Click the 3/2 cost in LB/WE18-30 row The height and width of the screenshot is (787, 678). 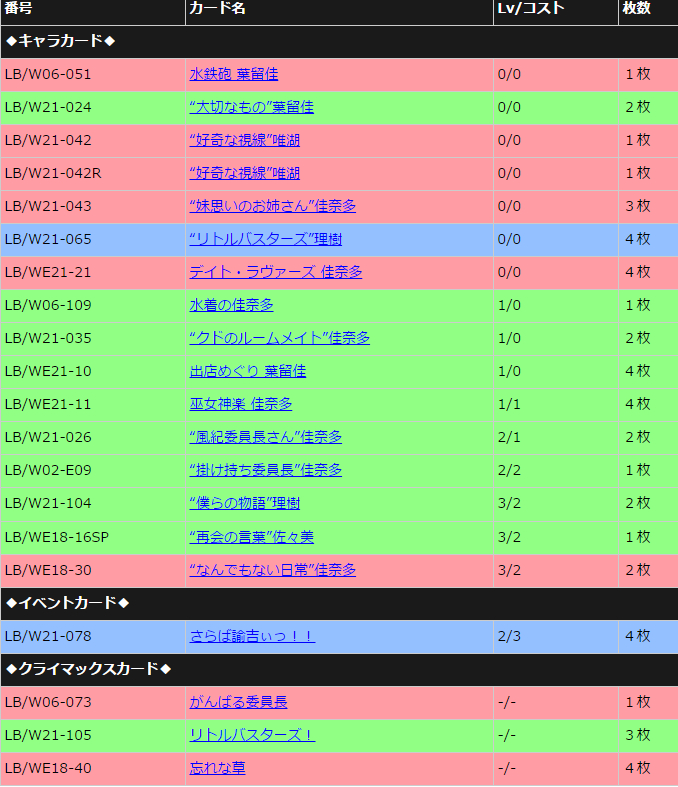[509, 571]
